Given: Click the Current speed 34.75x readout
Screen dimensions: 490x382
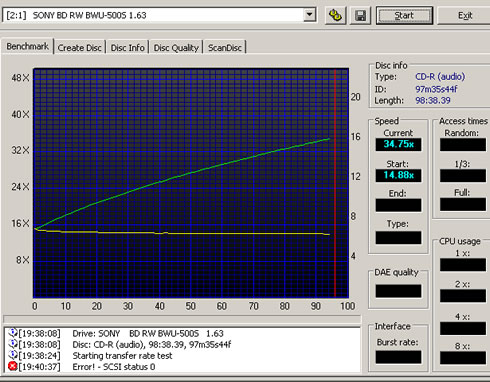Looking at the screenshot, I should [x=398, y=144].
